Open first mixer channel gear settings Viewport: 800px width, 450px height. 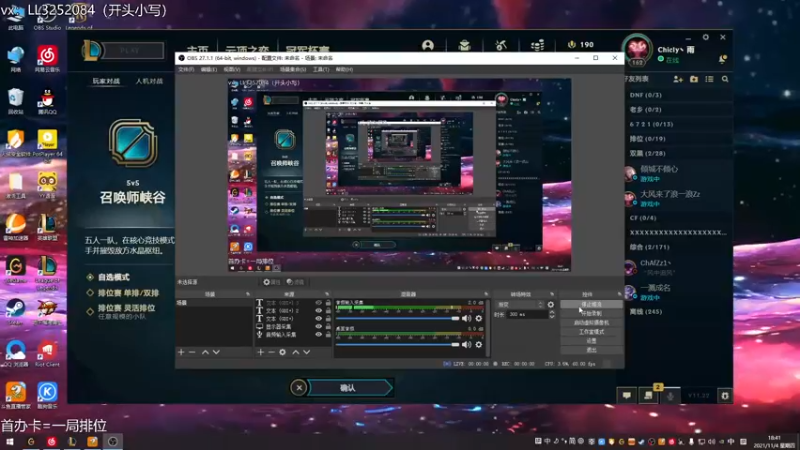[479, 318]
